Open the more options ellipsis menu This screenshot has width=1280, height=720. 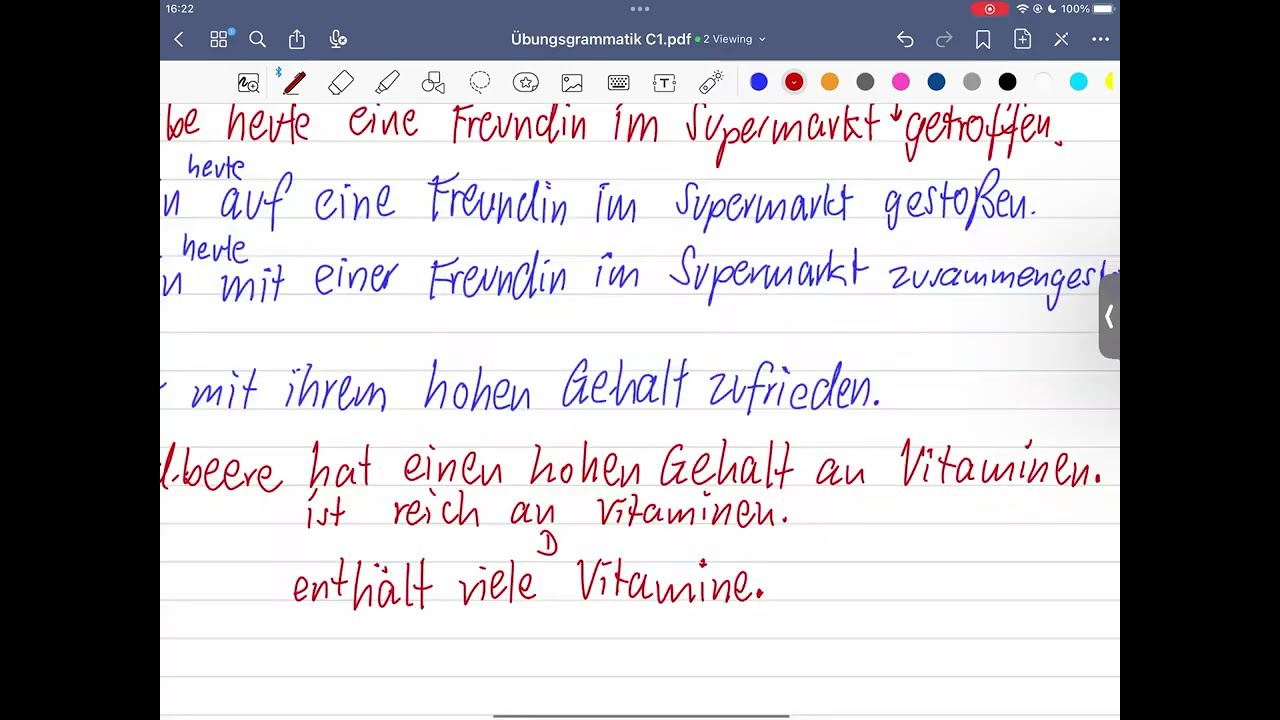tap(1101, 39)
